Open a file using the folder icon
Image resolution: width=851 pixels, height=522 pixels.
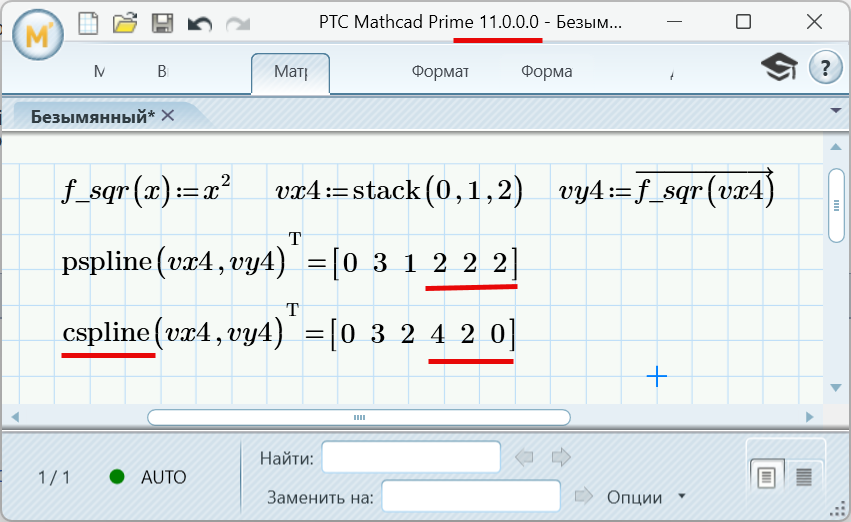pos(125,22)
